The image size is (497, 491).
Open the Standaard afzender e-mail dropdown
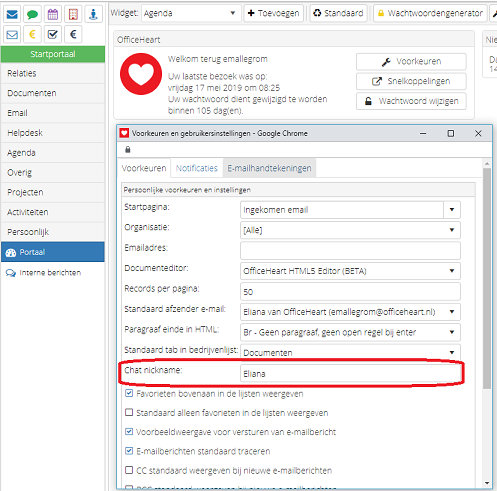click(350, 312)
